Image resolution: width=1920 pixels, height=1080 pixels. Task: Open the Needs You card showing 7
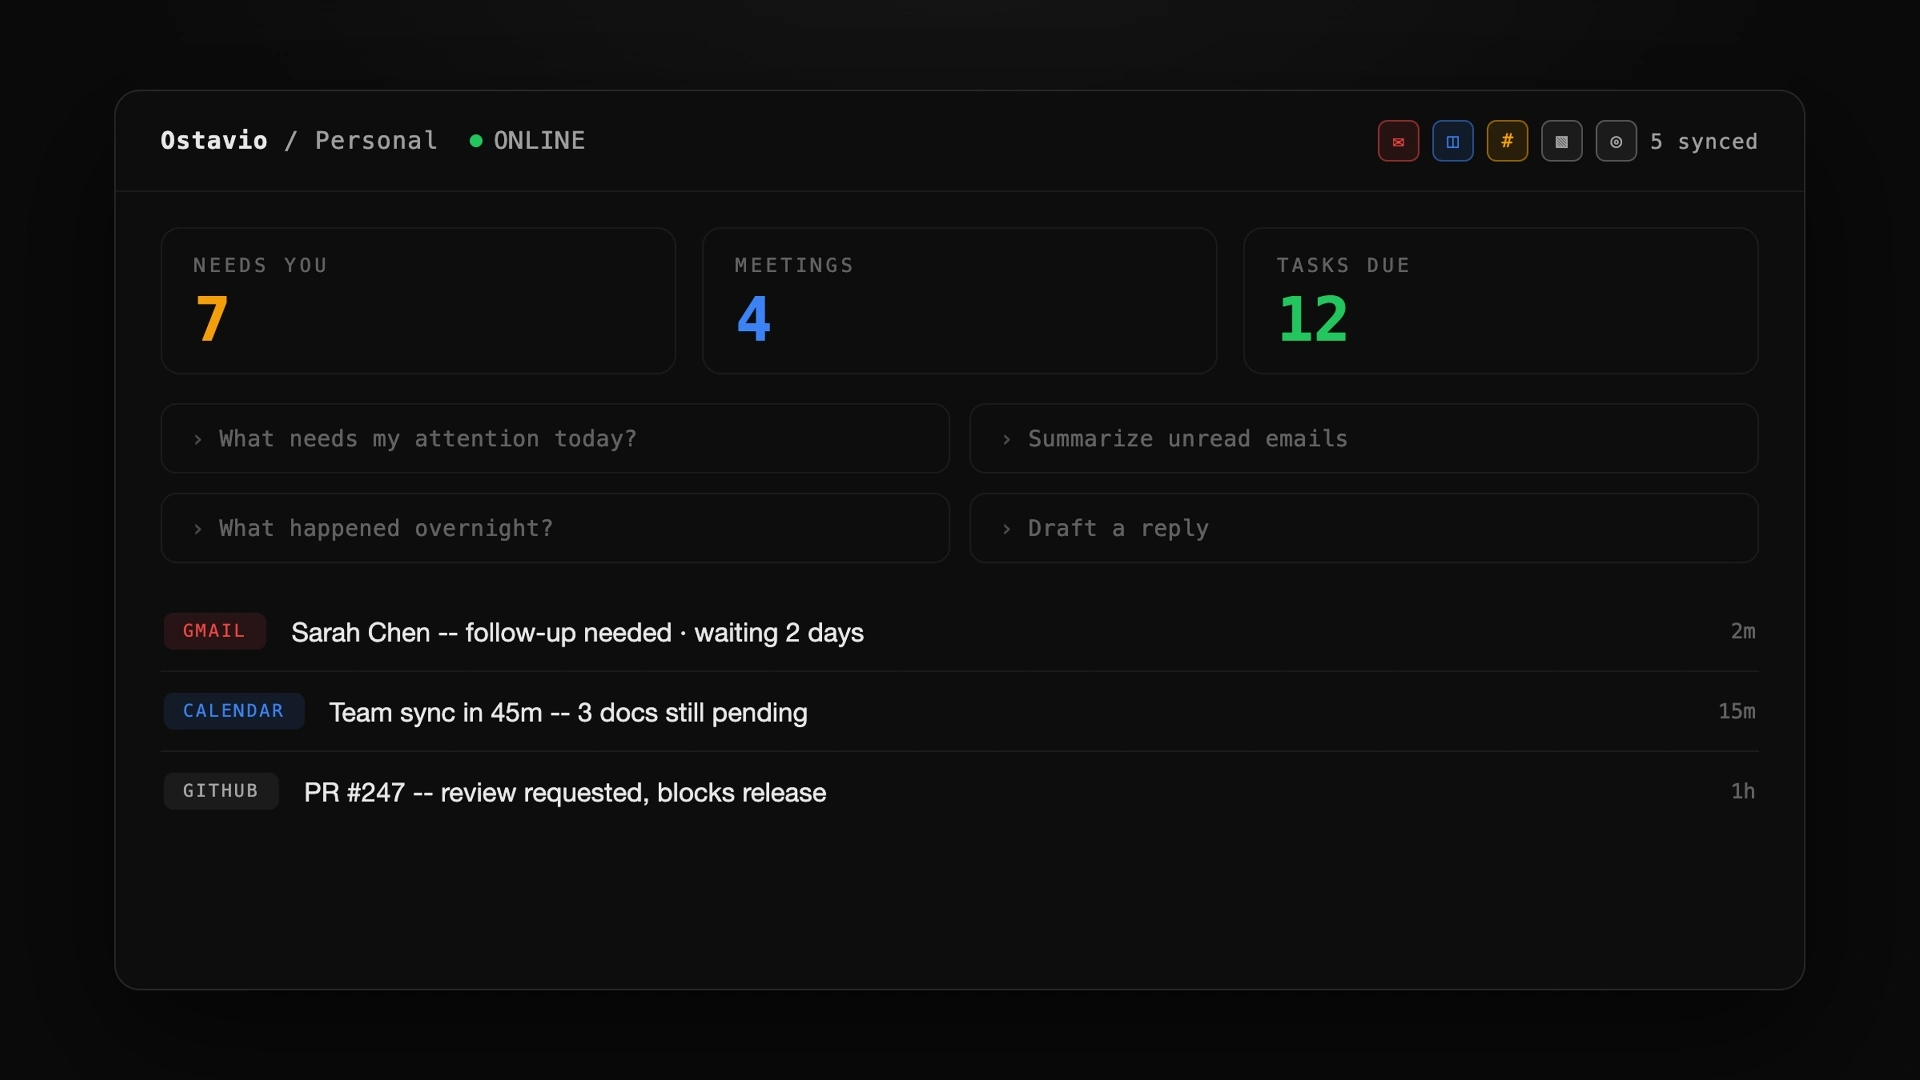click(x=418, y=301)
